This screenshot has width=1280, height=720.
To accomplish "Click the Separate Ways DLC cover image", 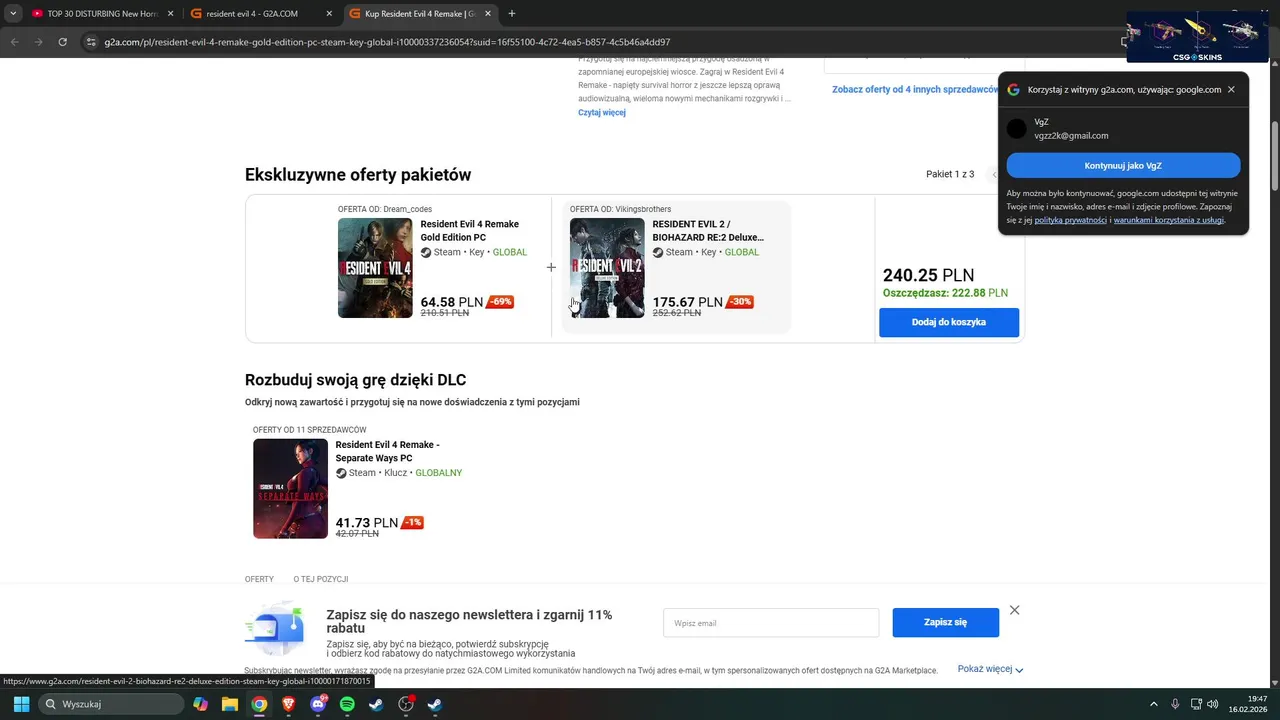I will click(290, 489).
